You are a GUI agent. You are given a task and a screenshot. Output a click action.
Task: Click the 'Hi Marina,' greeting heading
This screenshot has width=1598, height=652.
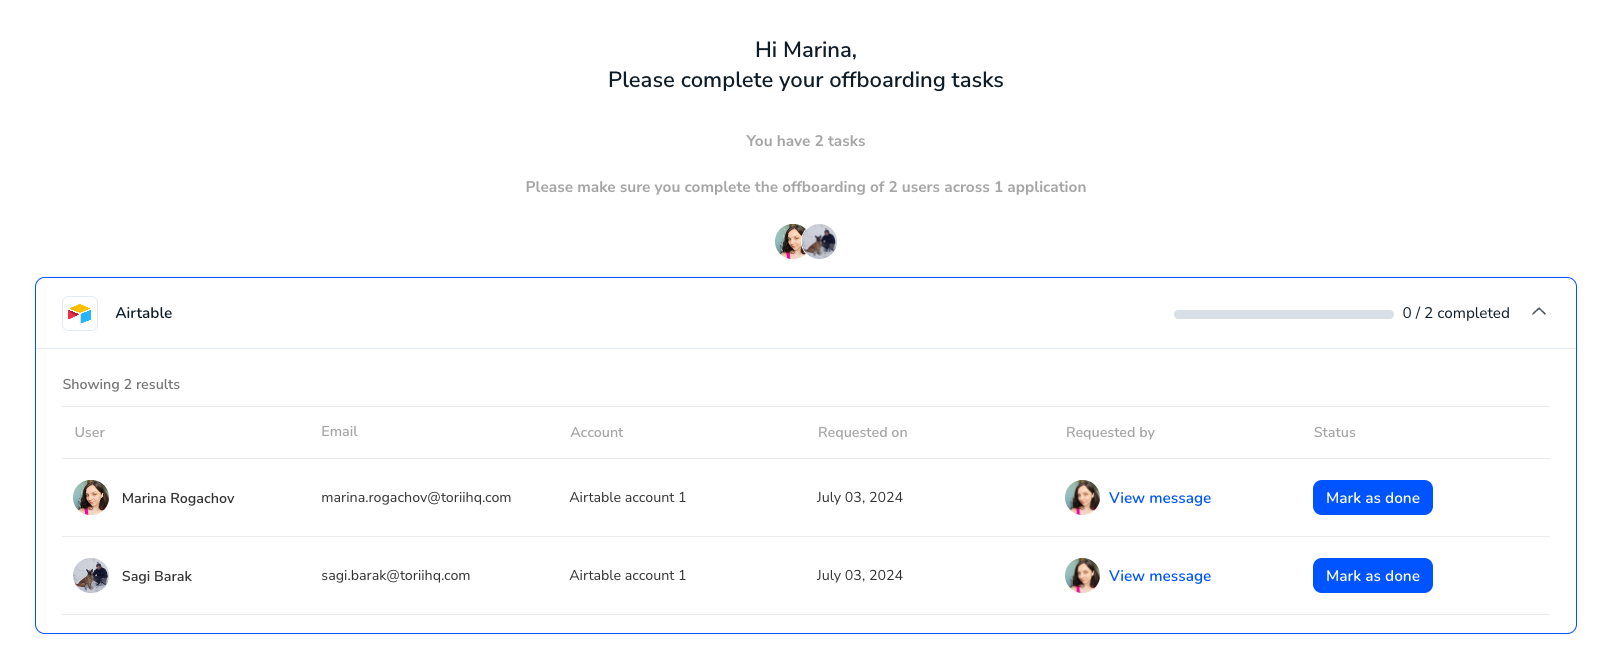(x=806, y=49)
